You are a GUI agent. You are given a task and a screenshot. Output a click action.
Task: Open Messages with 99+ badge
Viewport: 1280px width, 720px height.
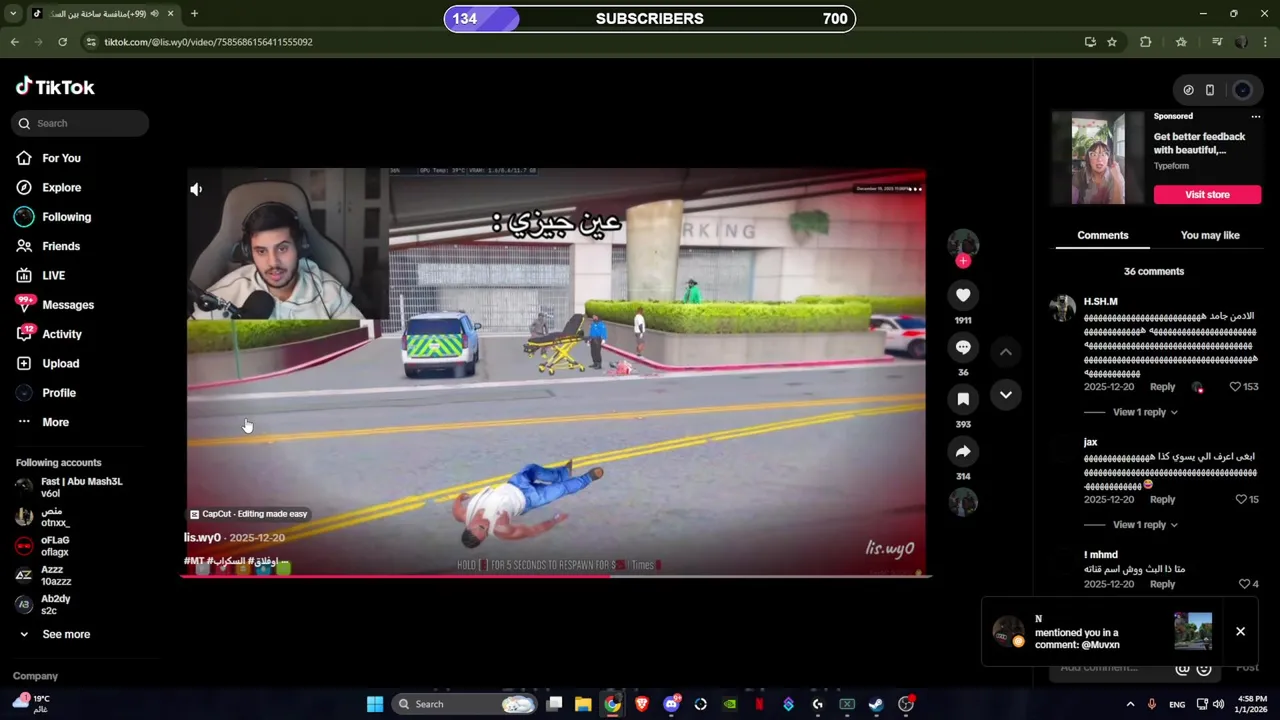[x=54, y=305]
